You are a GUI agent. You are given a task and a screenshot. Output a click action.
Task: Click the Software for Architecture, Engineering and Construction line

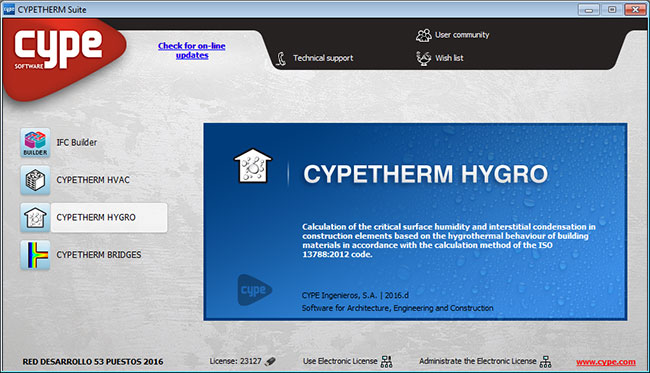coord(398,308)
